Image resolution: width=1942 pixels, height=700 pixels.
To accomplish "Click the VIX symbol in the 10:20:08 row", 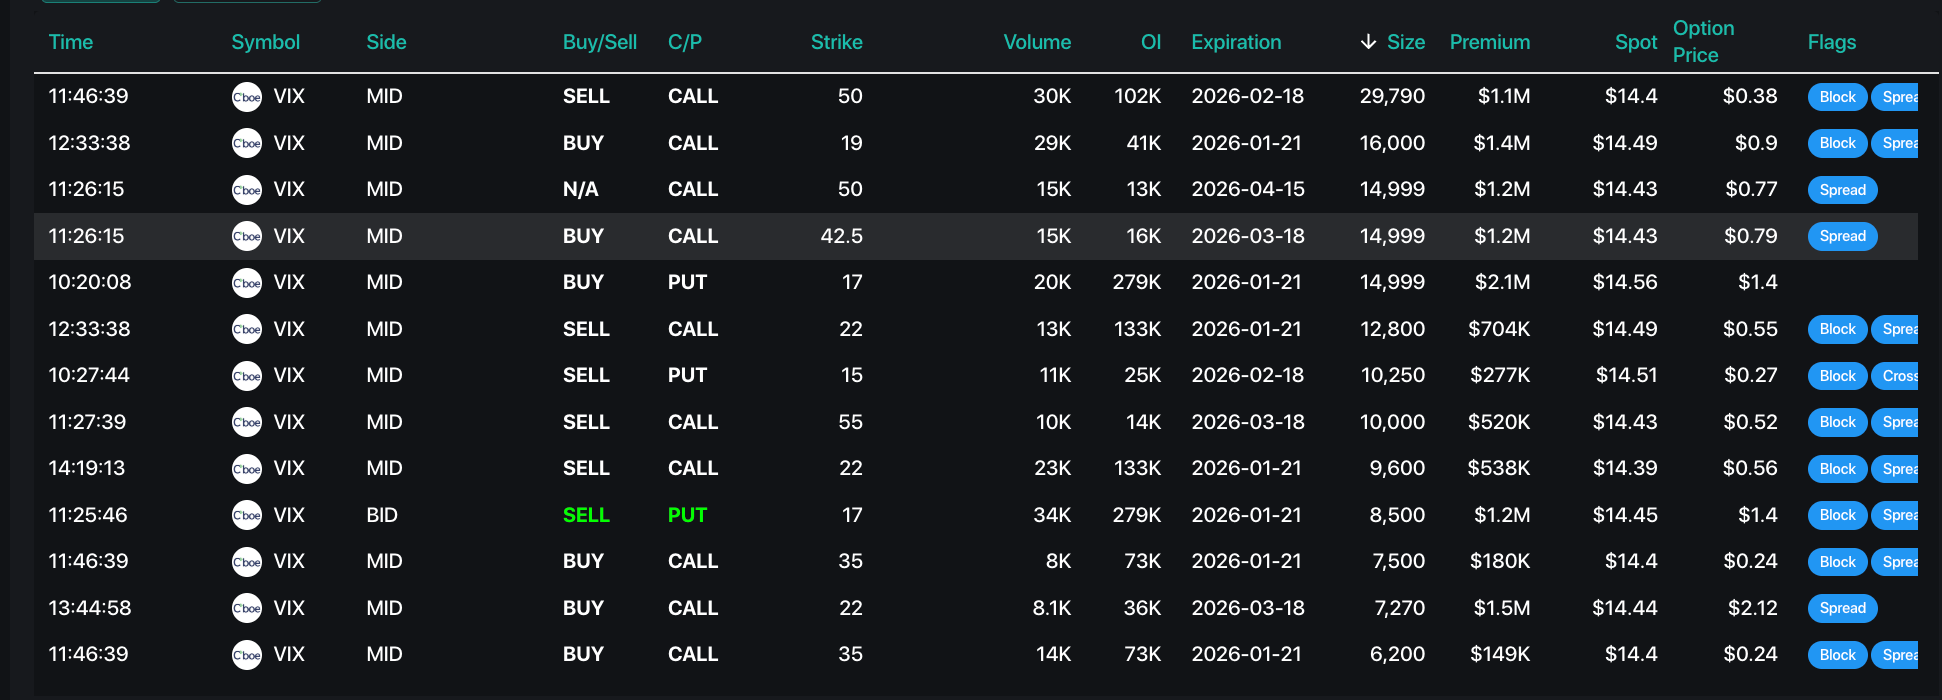I will tap(289, 283).
